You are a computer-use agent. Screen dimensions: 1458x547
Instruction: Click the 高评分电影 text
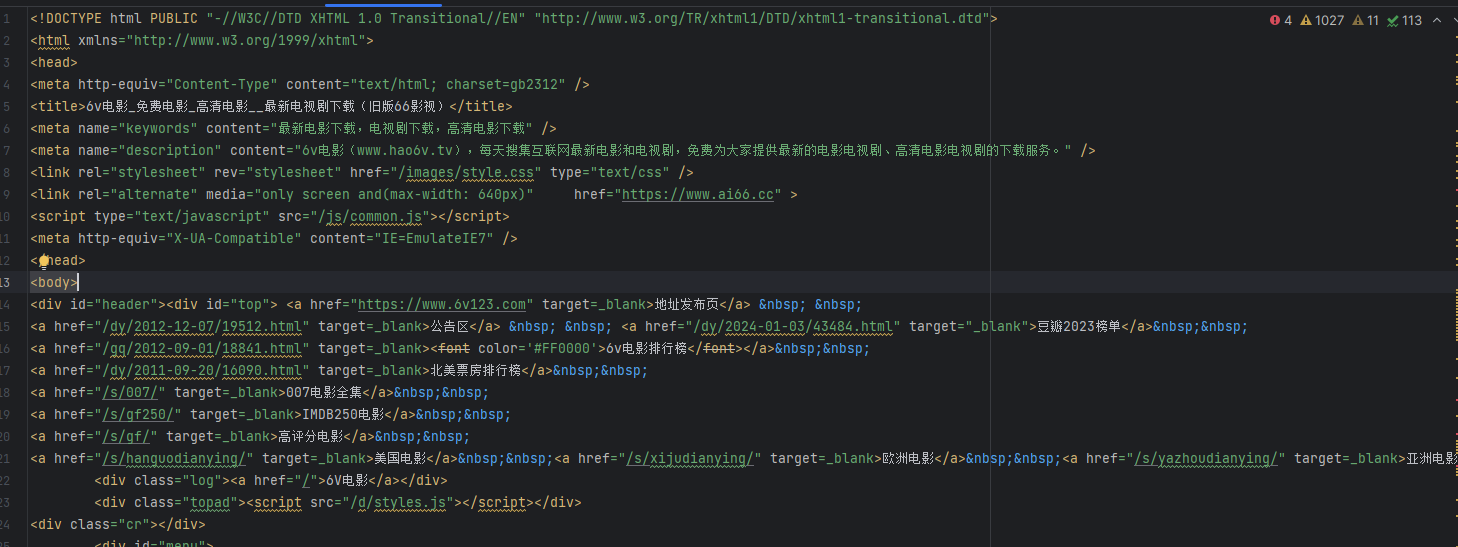tap(310, 436)
